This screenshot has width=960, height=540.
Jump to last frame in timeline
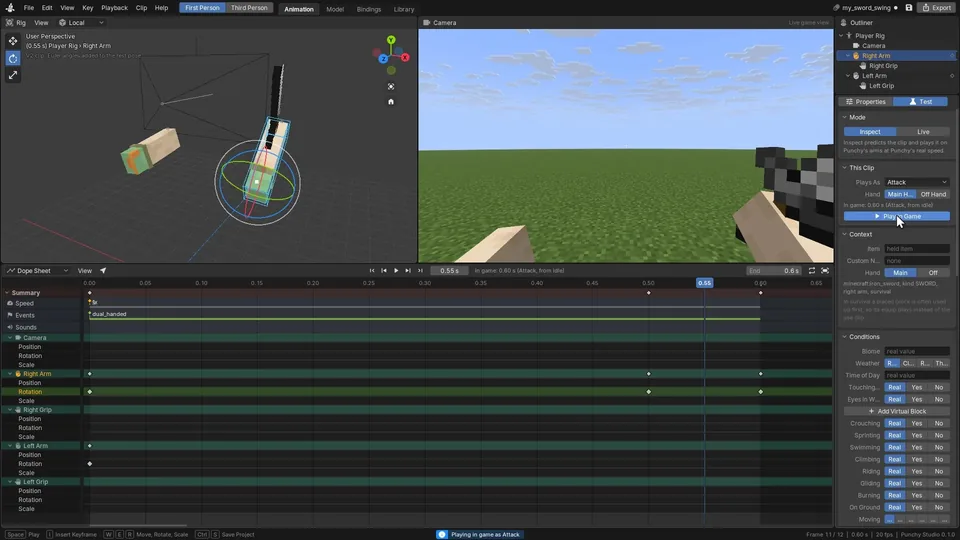click(420, 271)
